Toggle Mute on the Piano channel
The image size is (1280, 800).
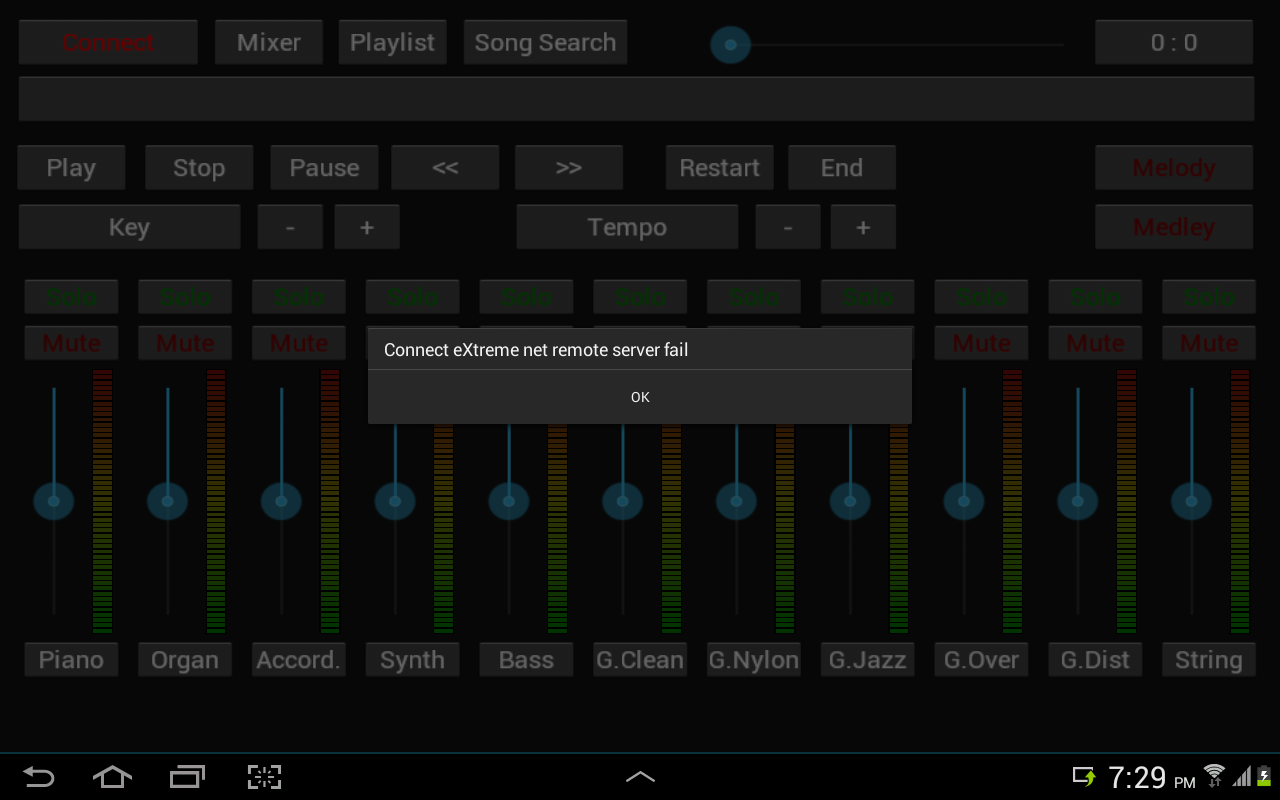(71, 343)
